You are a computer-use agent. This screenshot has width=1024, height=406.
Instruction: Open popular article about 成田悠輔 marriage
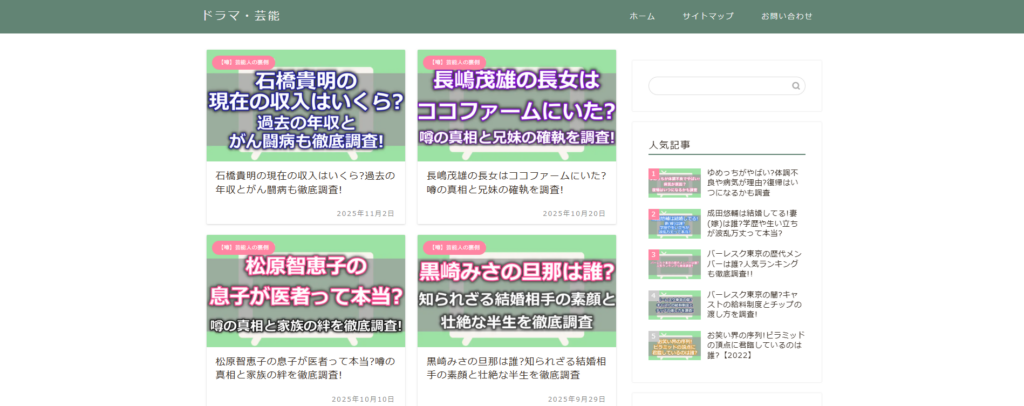point(754,223)
